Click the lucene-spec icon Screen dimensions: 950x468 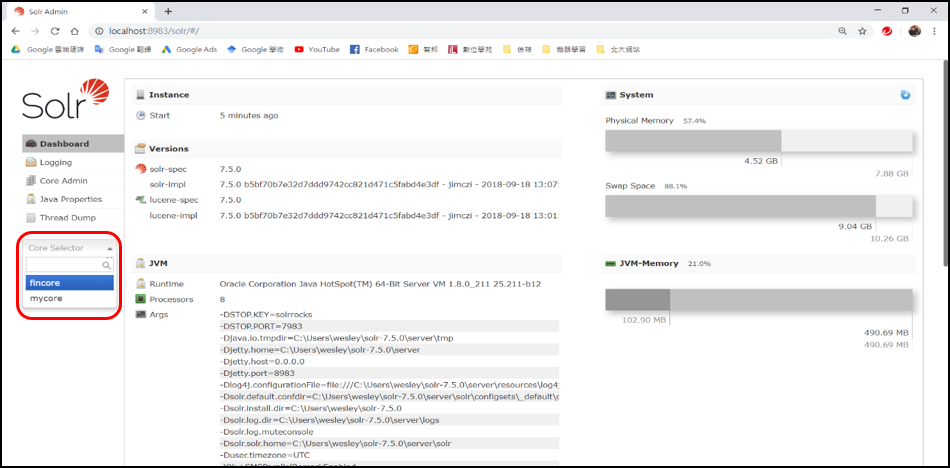tap(141, 199)
